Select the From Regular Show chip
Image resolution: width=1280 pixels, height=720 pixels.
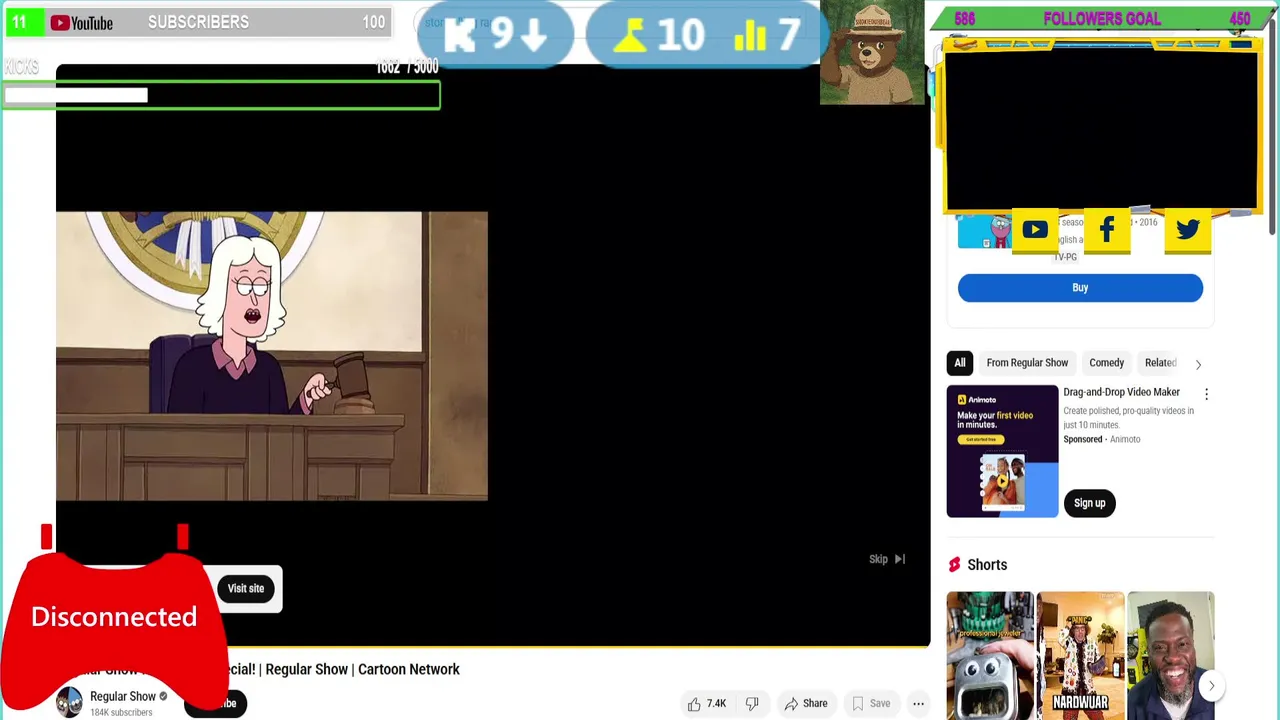pos(1027,363)
